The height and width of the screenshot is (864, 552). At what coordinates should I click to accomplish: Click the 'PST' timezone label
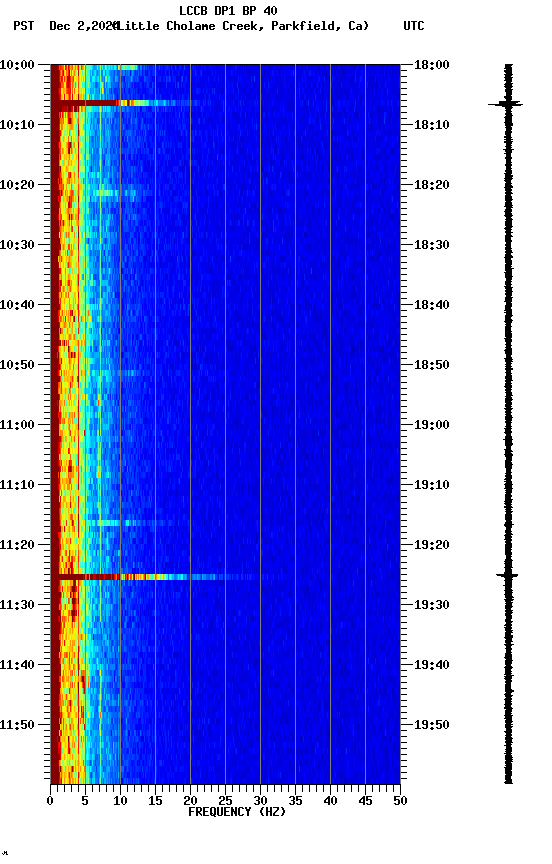24,26
